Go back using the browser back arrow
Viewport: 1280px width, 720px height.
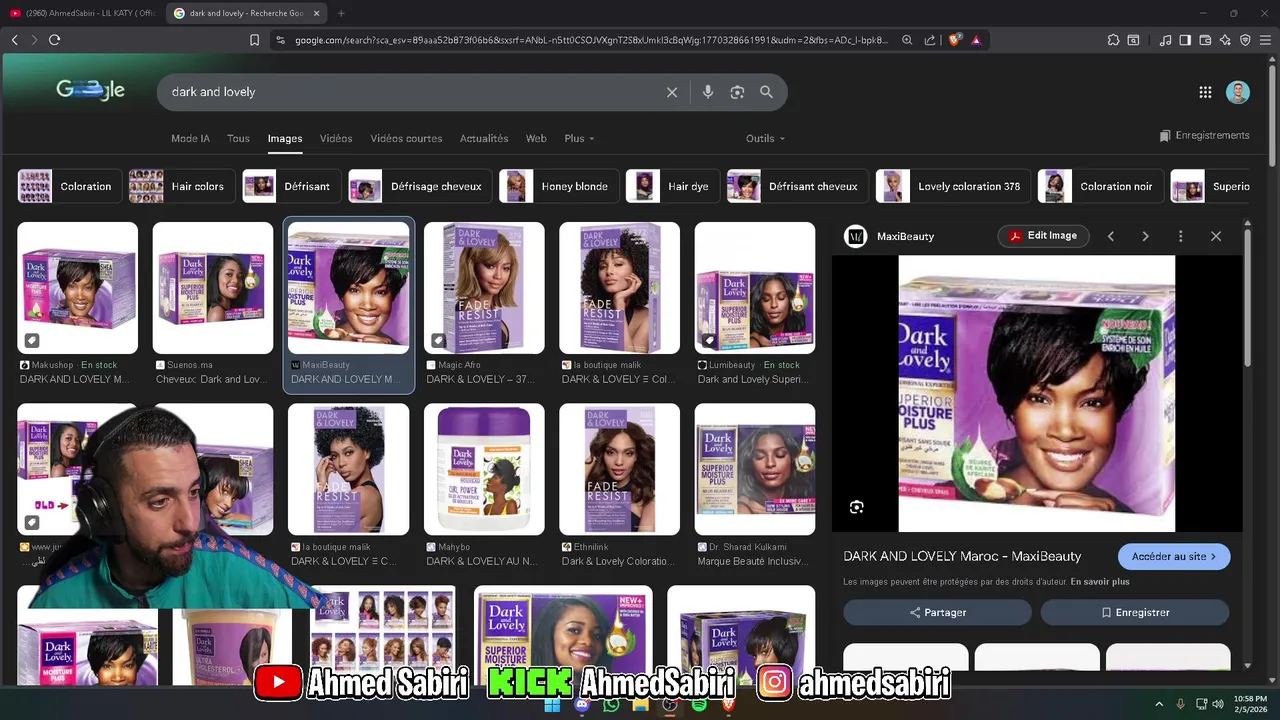[x=15, y=40]
